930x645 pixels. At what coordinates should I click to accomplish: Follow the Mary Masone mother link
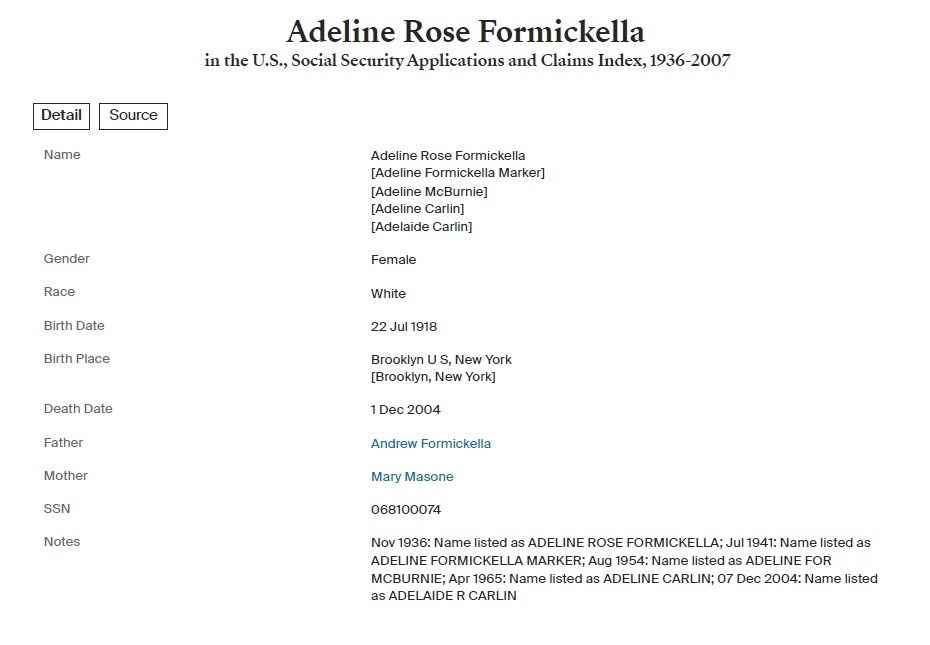tap(412, 477)
